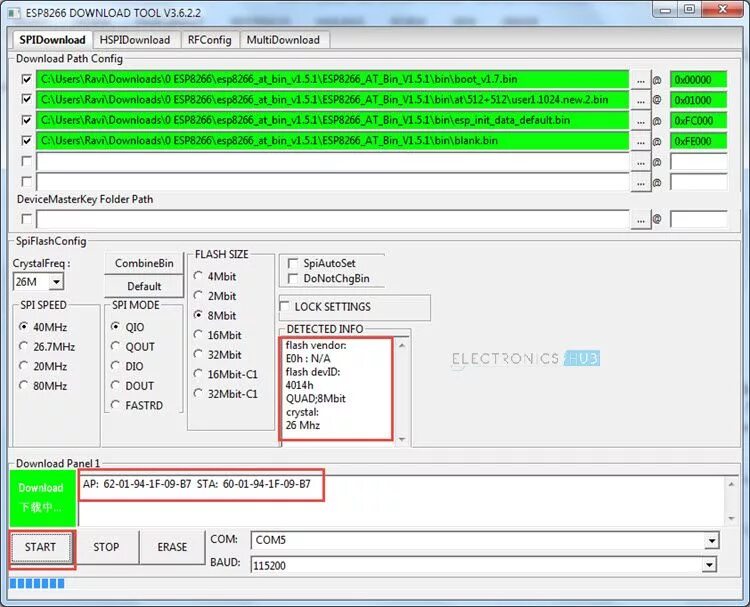The width and height of the screenshot is (750, 607).
Task: Open browse button for DeviceMasterKey folder path
Action: (640, 220)
